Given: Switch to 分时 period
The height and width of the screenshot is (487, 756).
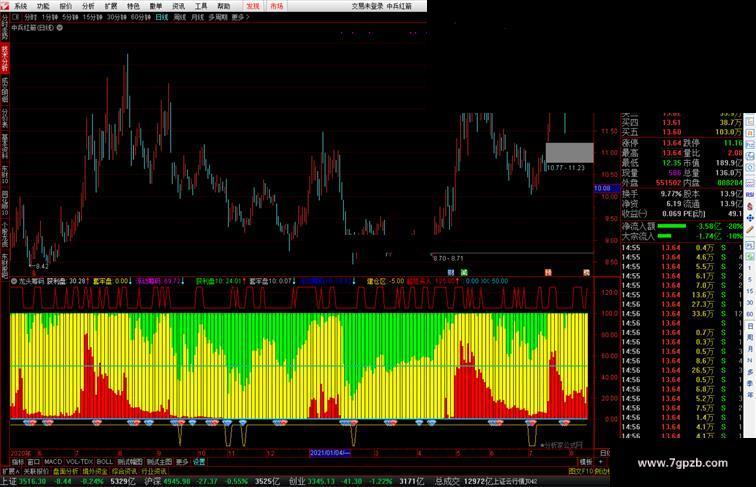Looking at the screenshot, I should coord(30,17).
